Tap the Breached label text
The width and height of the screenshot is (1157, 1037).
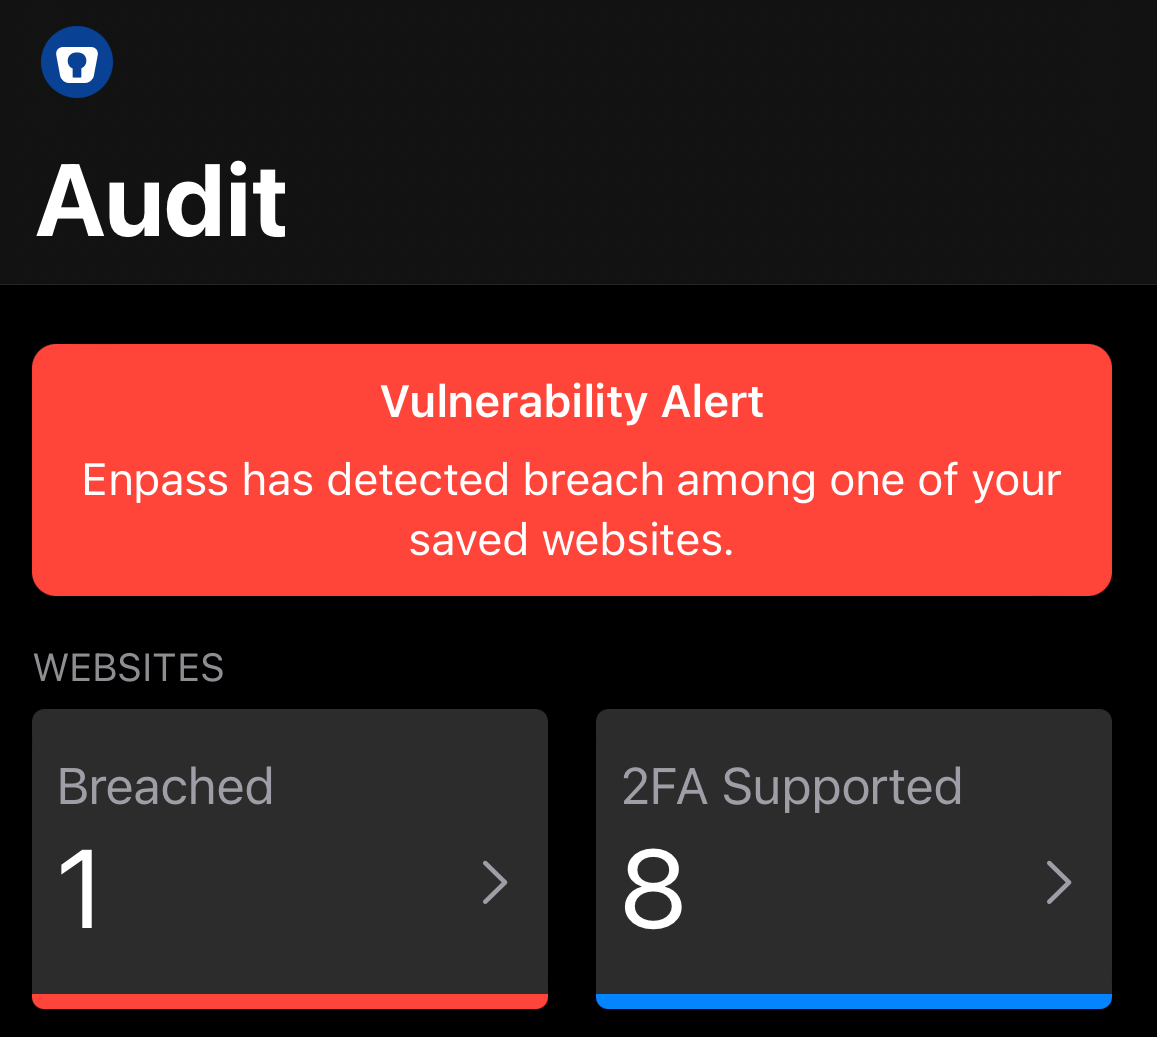165,787
